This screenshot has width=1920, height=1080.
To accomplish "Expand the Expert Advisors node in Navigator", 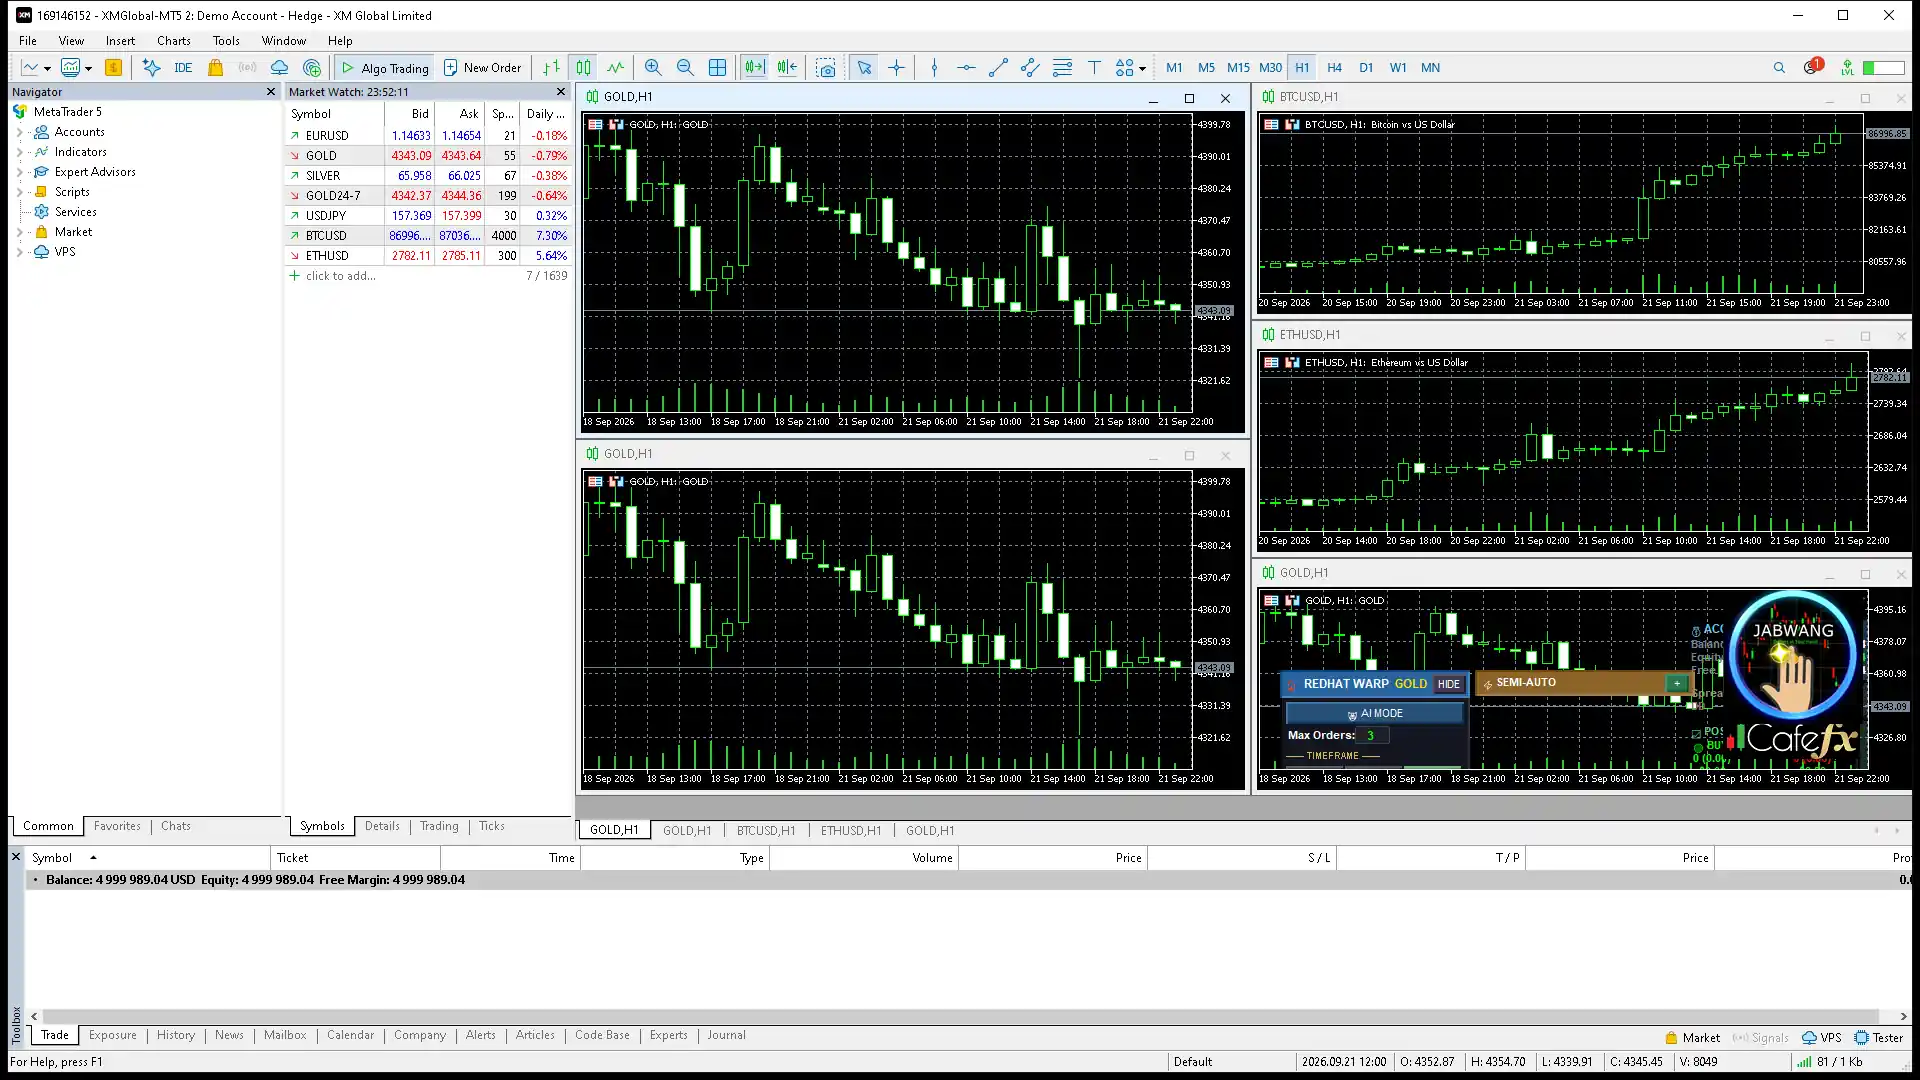I will coord(19,172).
